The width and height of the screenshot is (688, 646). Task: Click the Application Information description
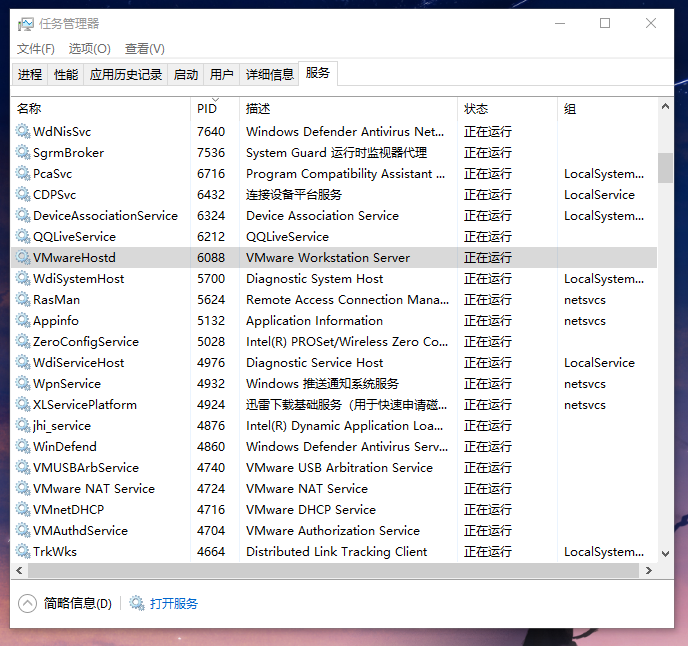click(315, 321)
